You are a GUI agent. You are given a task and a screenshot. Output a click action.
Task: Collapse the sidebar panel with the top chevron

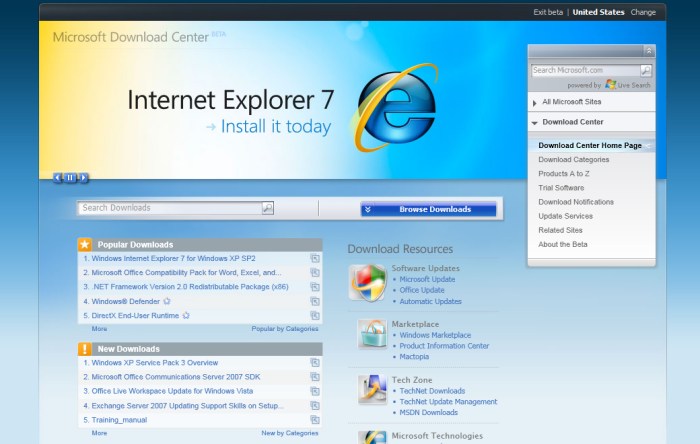tap(649, 51)
